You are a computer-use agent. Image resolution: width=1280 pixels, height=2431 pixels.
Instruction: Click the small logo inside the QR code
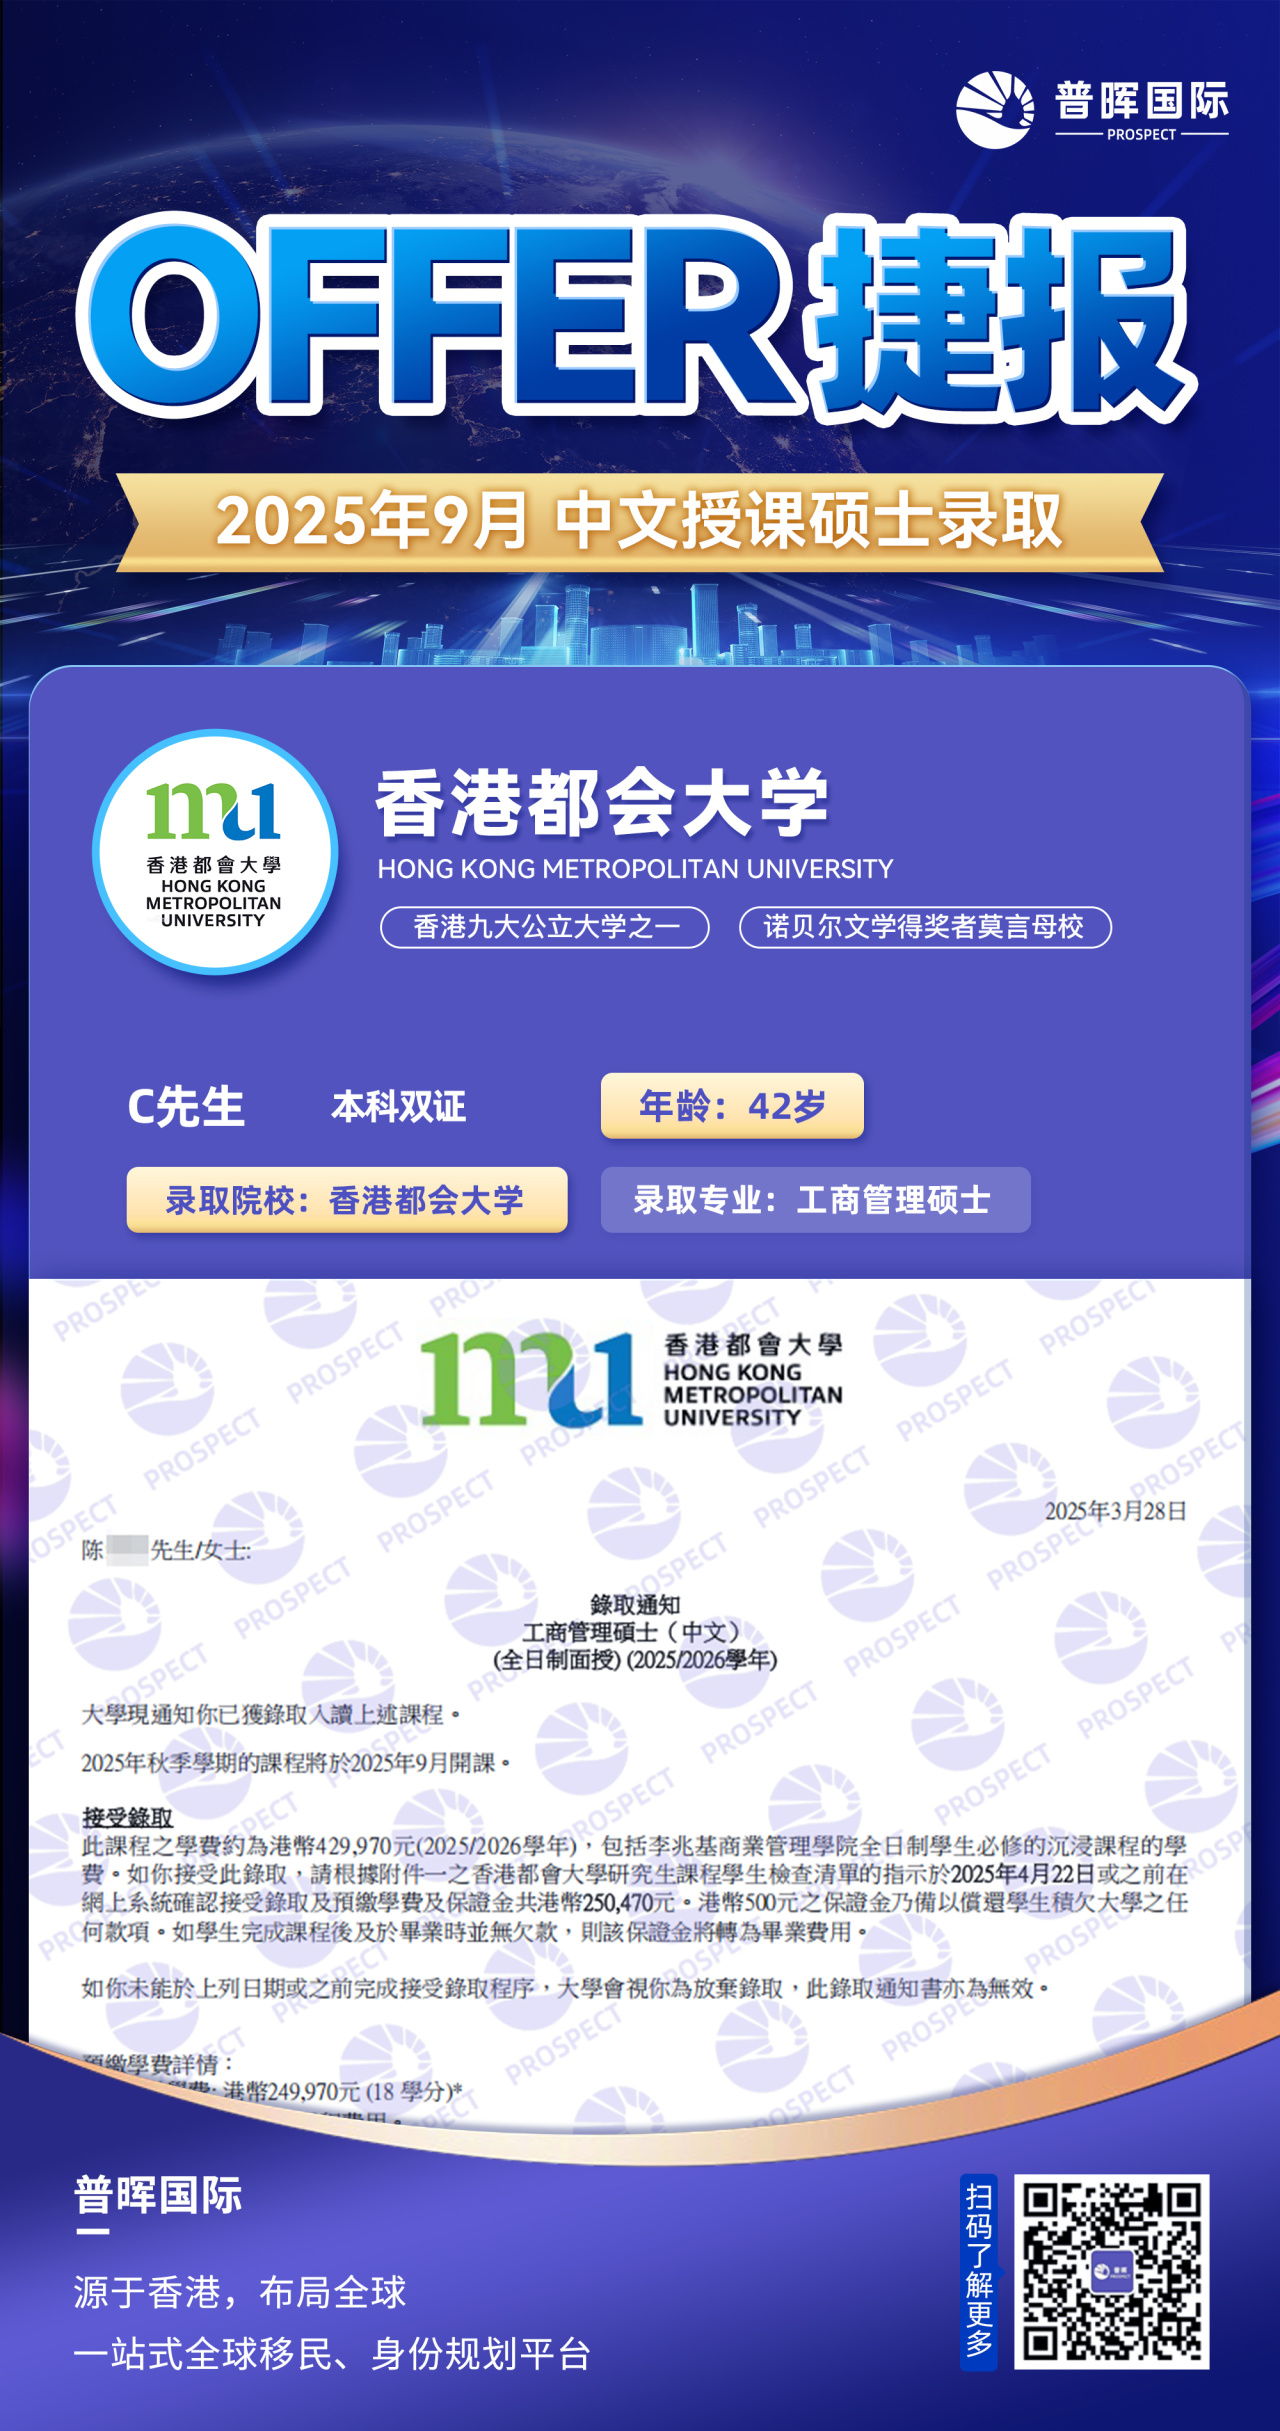click(1111, 2270)
